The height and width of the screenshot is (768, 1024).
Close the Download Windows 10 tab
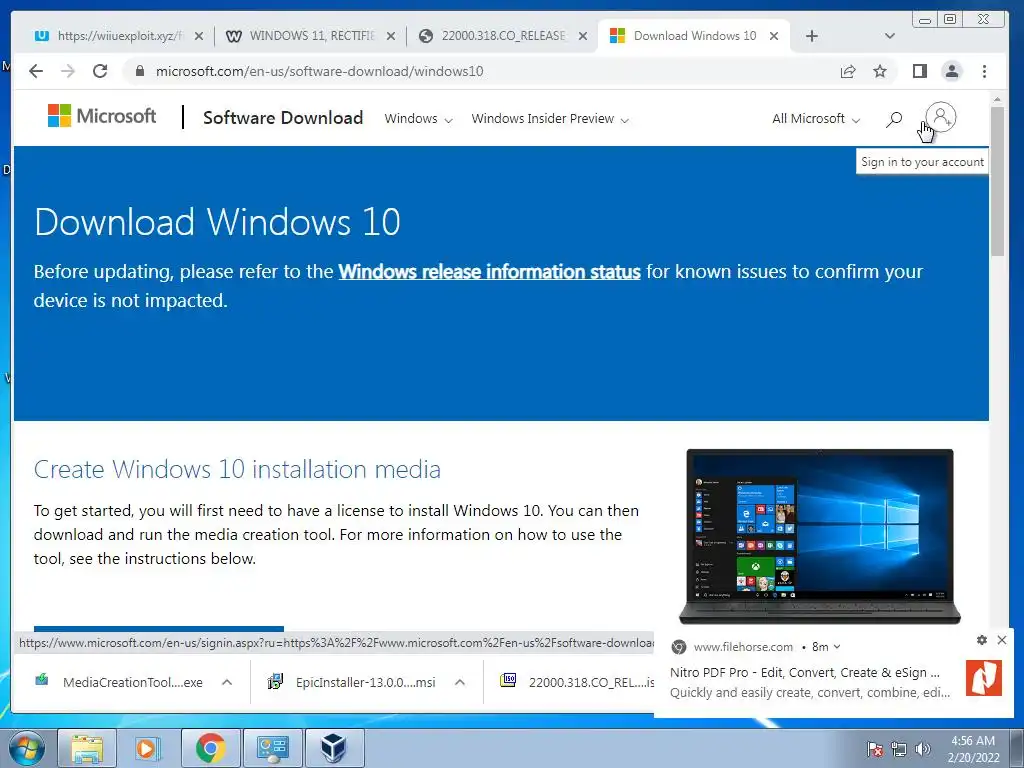coord(774,36)
